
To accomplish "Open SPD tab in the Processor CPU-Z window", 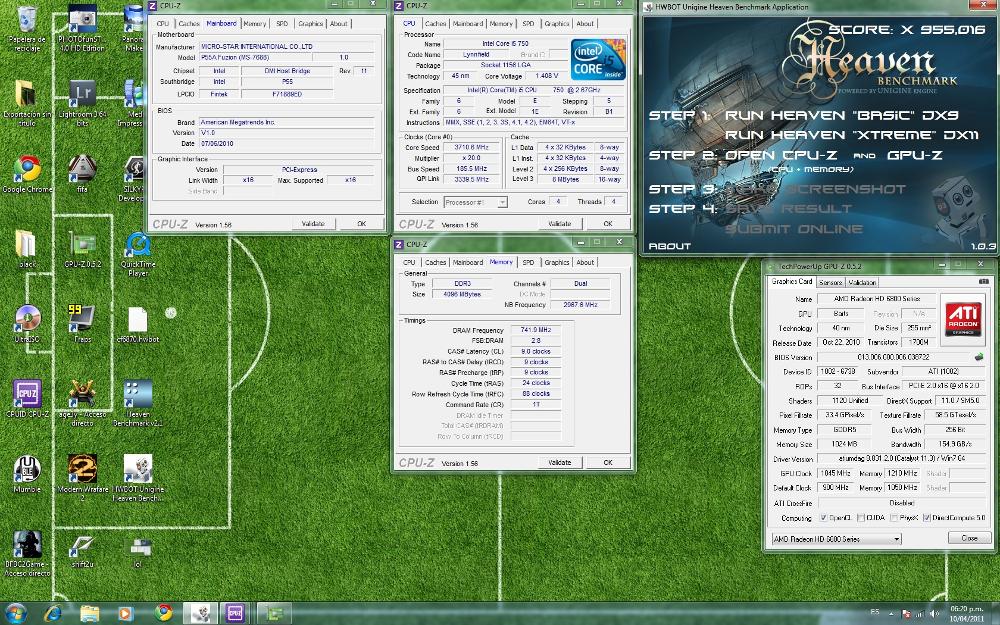I will click(528, 24).
